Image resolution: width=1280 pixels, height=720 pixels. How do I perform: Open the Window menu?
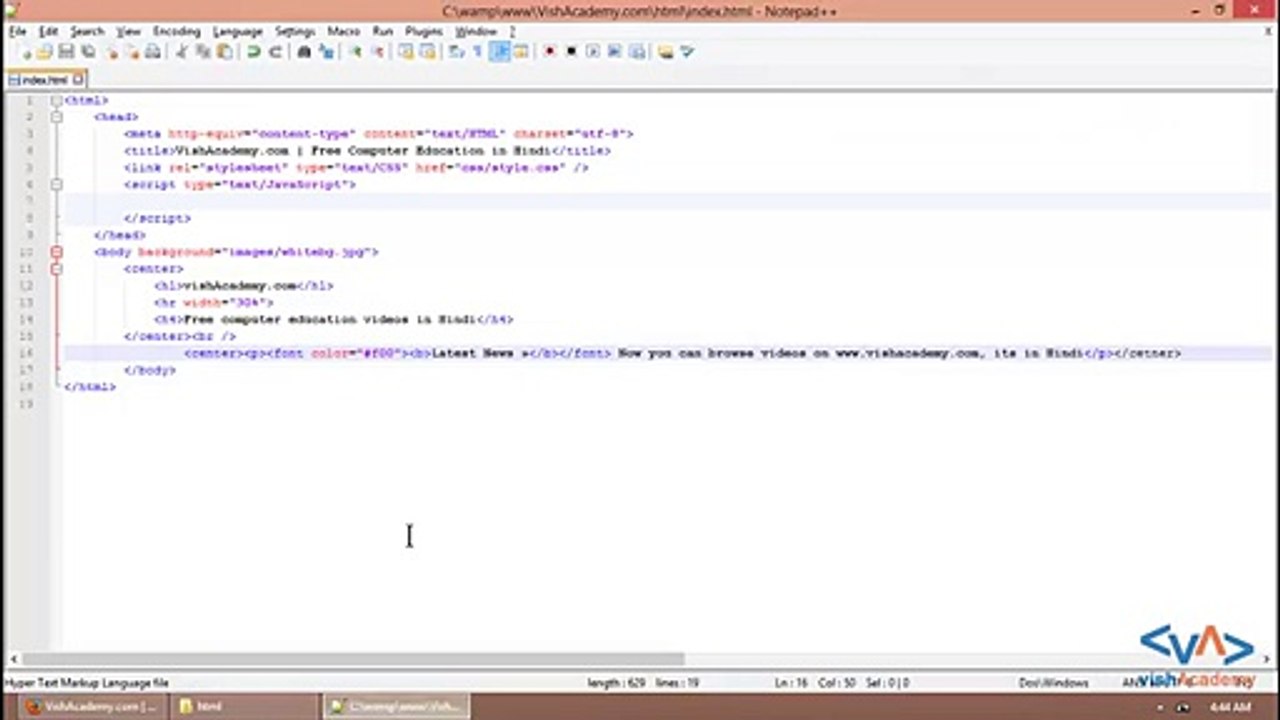click(x=476, y=32)
